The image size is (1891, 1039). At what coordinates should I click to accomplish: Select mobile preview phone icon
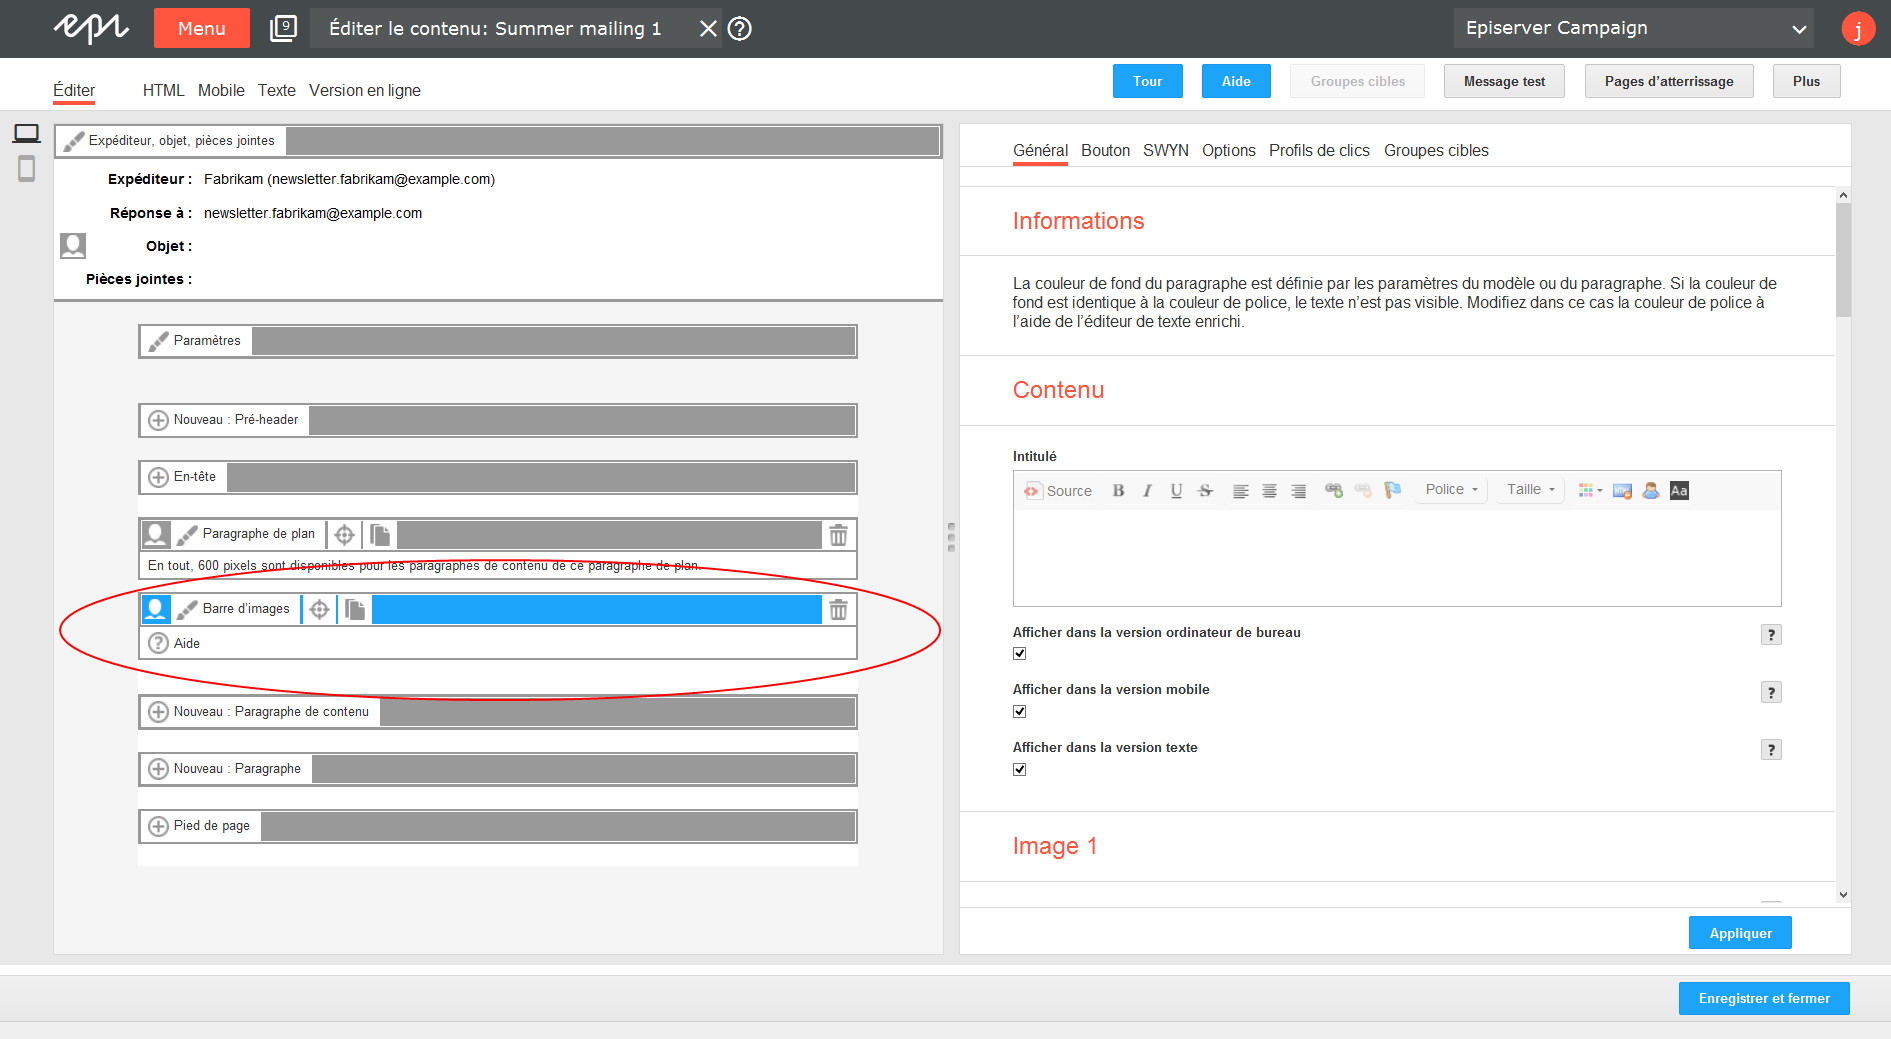pos(27,169)
